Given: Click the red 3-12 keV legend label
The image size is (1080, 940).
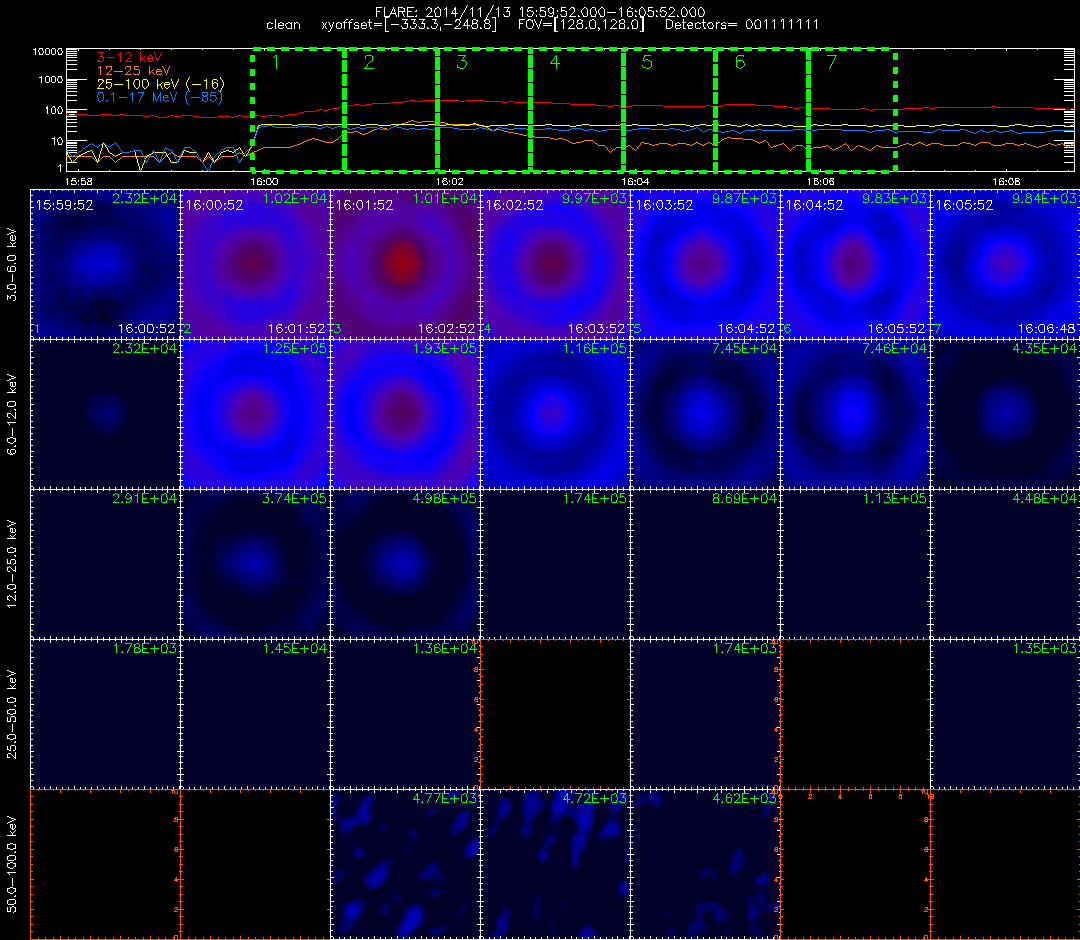Looking at the screenshot, I should [129, 57].
